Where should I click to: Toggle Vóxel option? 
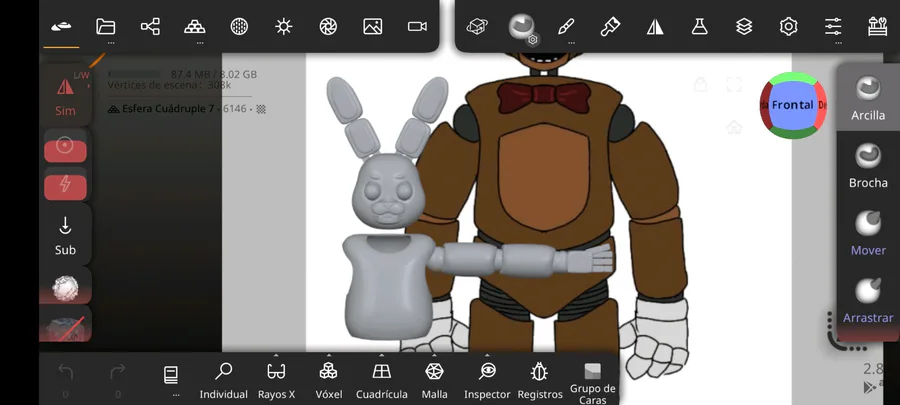pos(328,381)
